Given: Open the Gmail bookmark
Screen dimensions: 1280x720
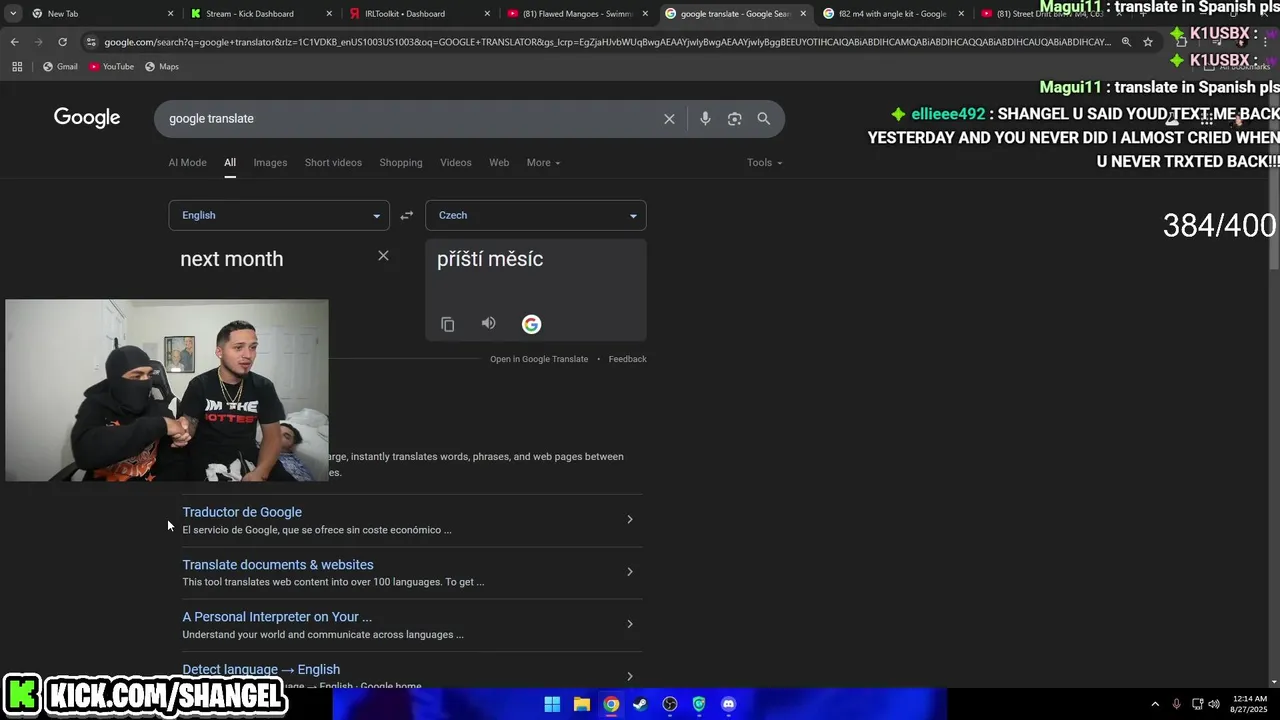Looking at the screenshot, I should click(x=60, y=67).
